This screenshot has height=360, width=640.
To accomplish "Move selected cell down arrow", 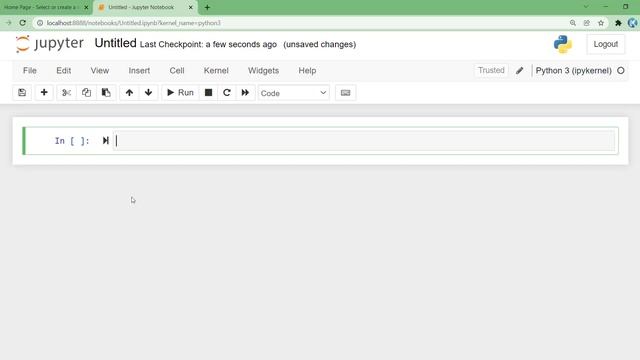I will 149,93.
